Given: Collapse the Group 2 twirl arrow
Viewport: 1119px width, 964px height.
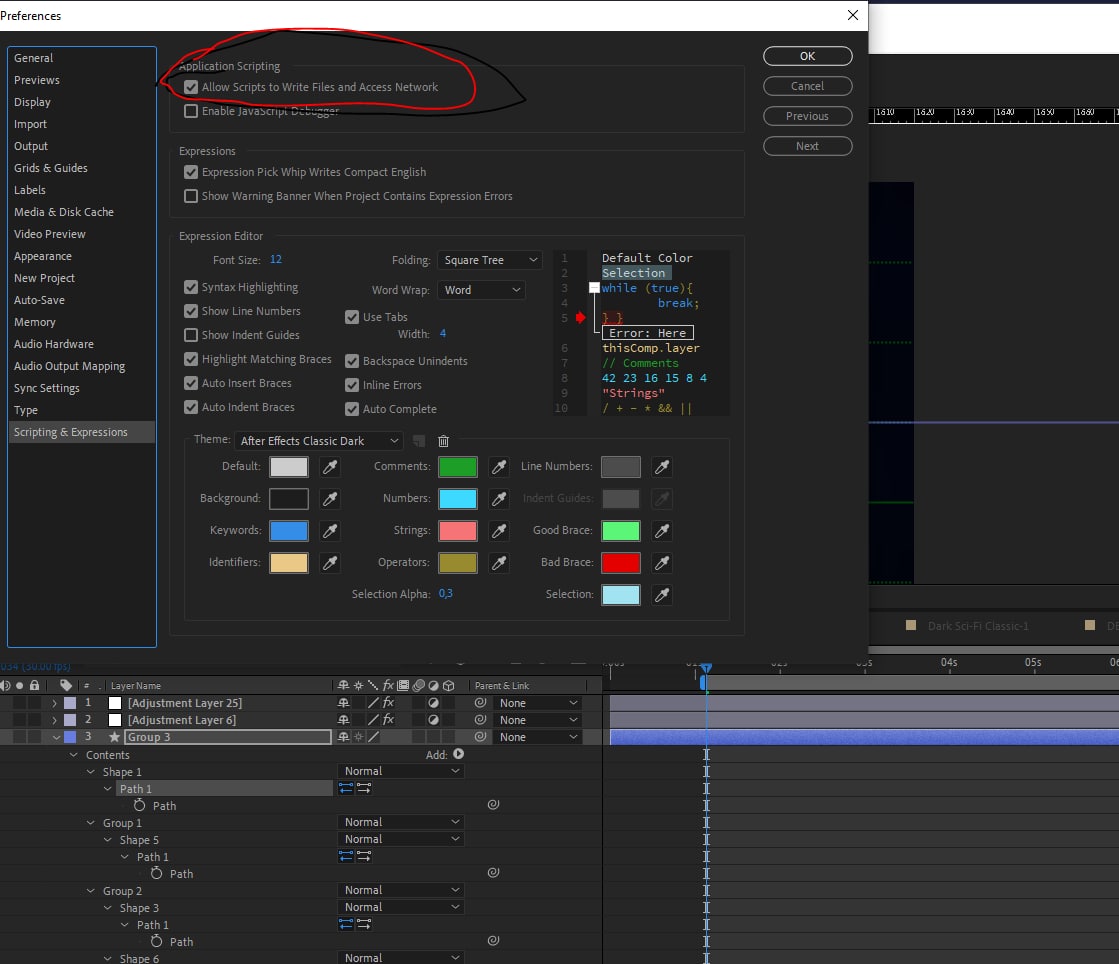Looking at the screenshot, I should click(91, 891).
